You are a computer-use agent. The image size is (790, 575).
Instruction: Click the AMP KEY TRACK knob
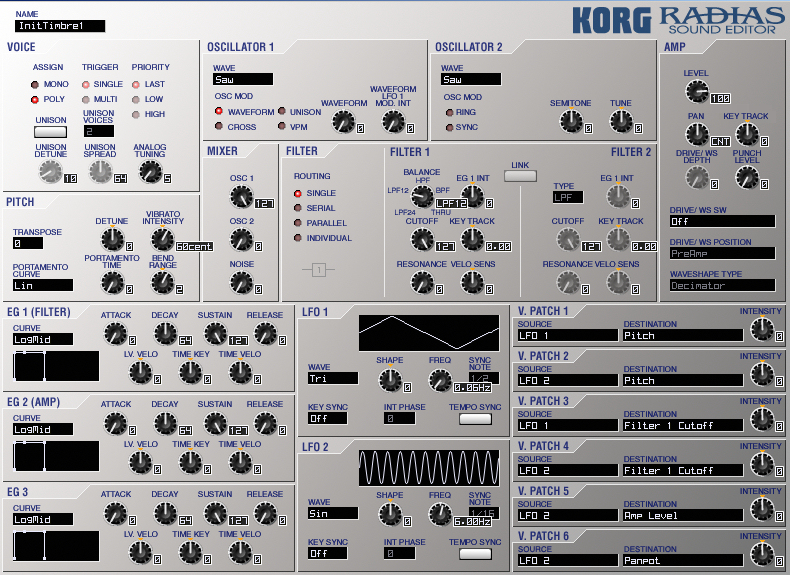(x=747, y=134)
